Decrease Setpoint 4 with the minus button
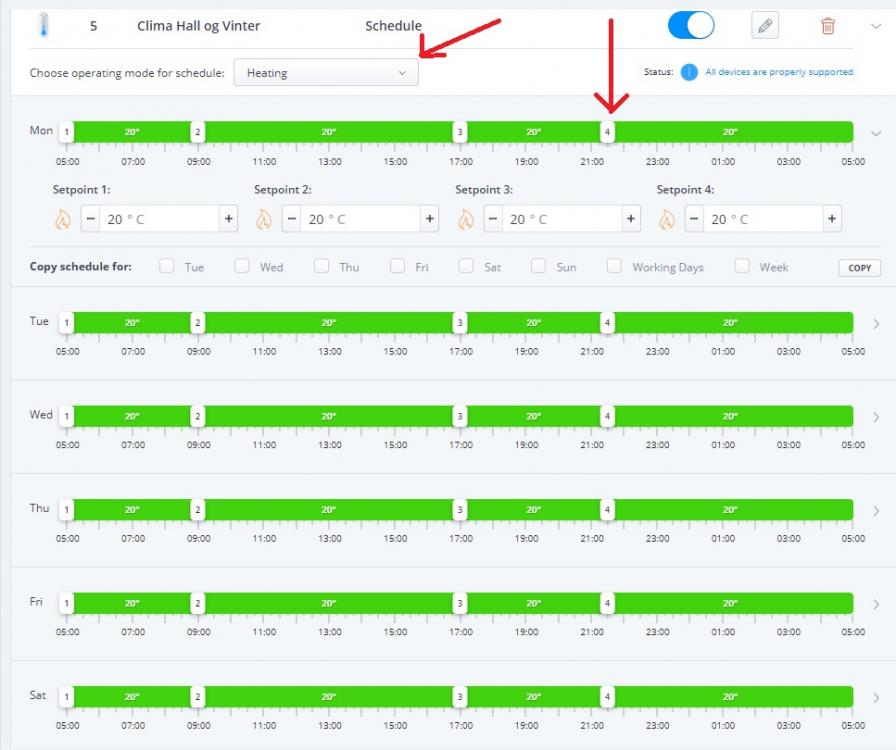The image size is (896, 750). (x=694, y=219)
